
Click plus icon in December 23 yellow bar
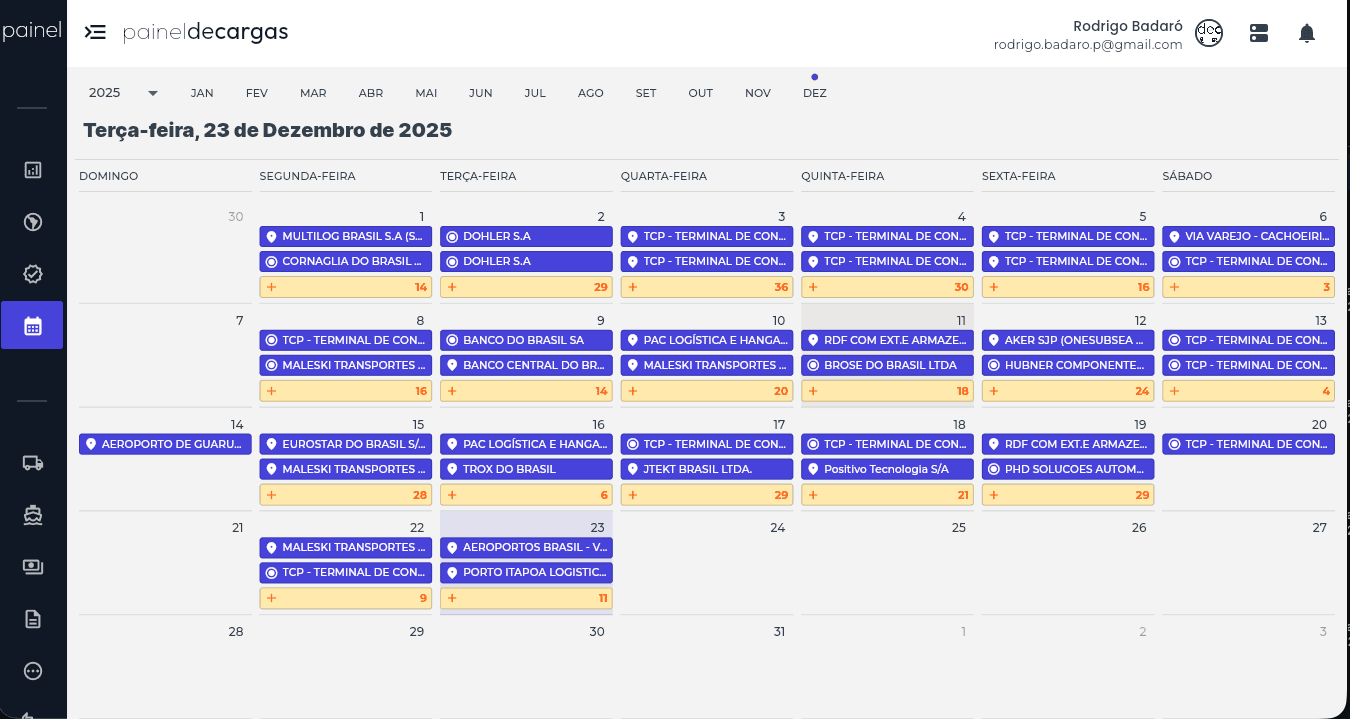pos(452,598)
